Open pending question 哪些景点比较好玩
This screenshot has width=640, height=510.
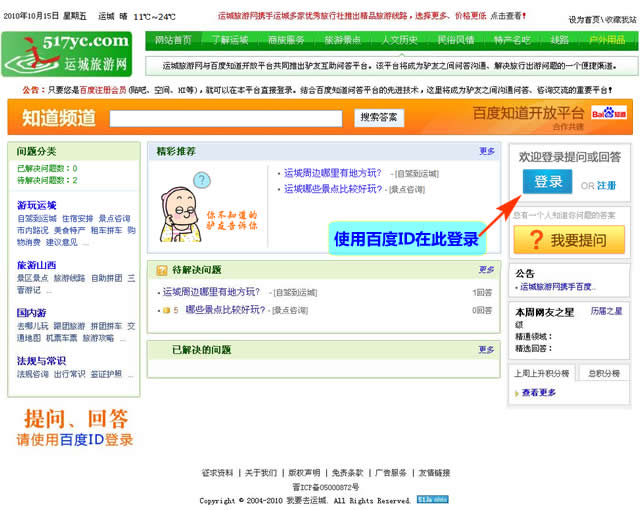(x=225, y=310)
